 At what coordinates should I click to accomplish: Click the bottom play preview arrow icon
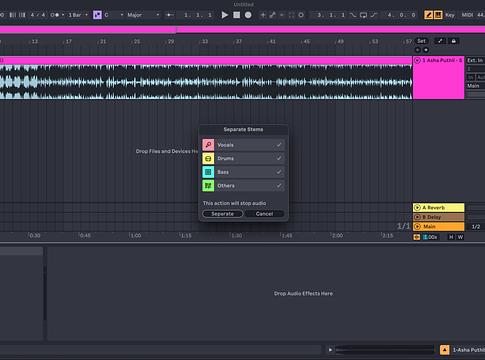[x=330, y=350]
